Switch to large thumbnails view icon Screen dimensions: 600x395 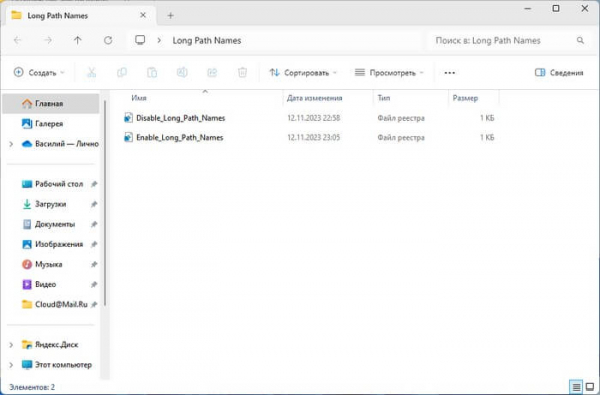590,387
